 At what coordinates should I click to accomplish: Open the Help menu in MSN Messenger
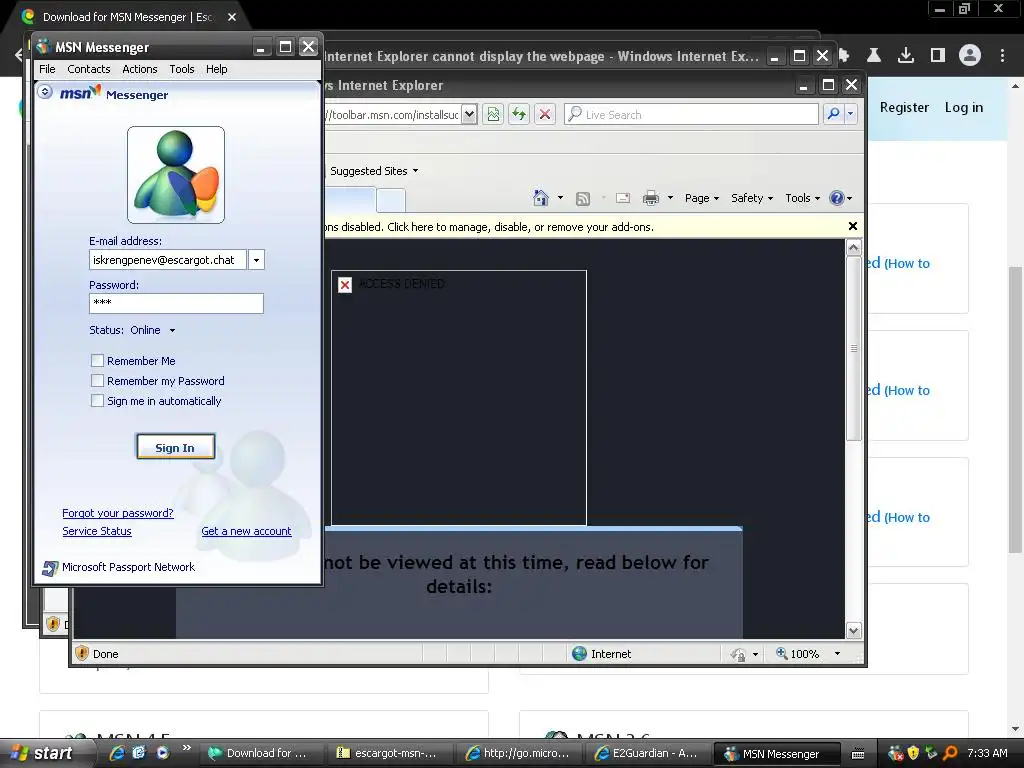[217, 69]
